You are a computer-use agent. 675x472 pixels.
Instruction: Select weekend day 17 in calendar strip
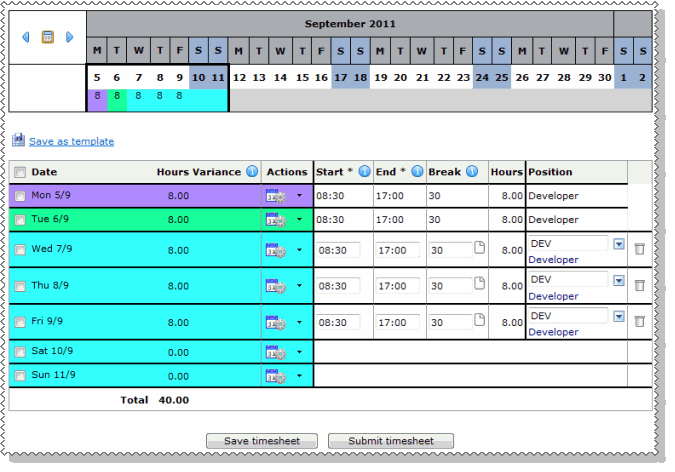click(341, 78)
